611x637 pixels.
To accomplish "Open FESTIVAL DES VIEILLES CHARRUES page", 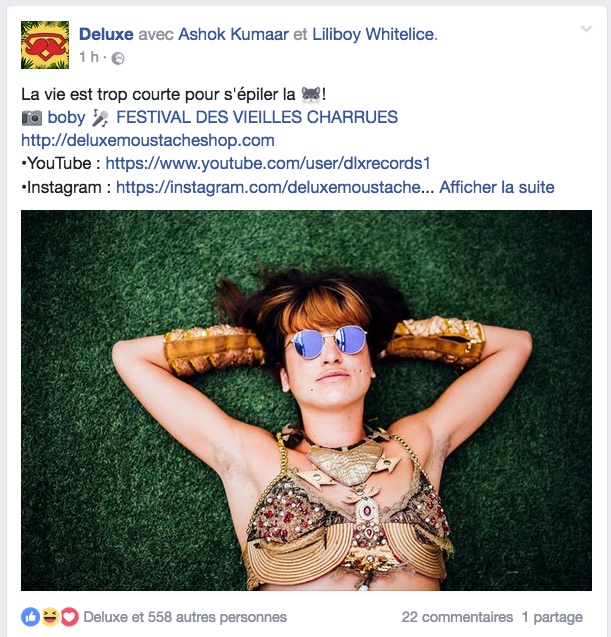I will click(x=257, y=117).
